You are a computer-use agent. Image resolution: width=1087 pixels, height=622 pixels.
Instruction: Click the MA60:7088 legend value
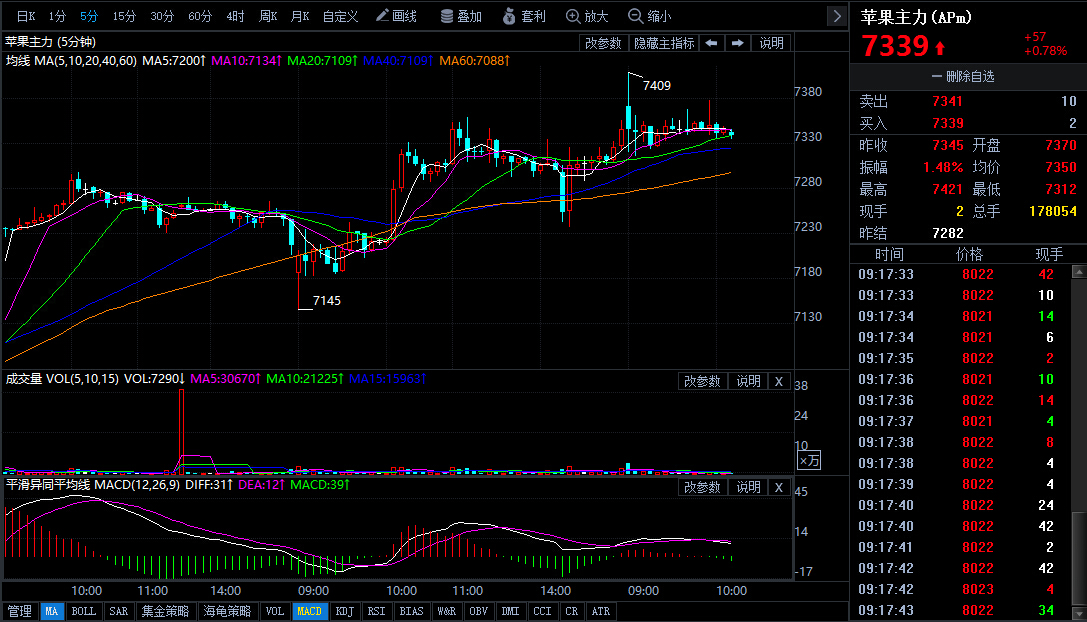474,61
